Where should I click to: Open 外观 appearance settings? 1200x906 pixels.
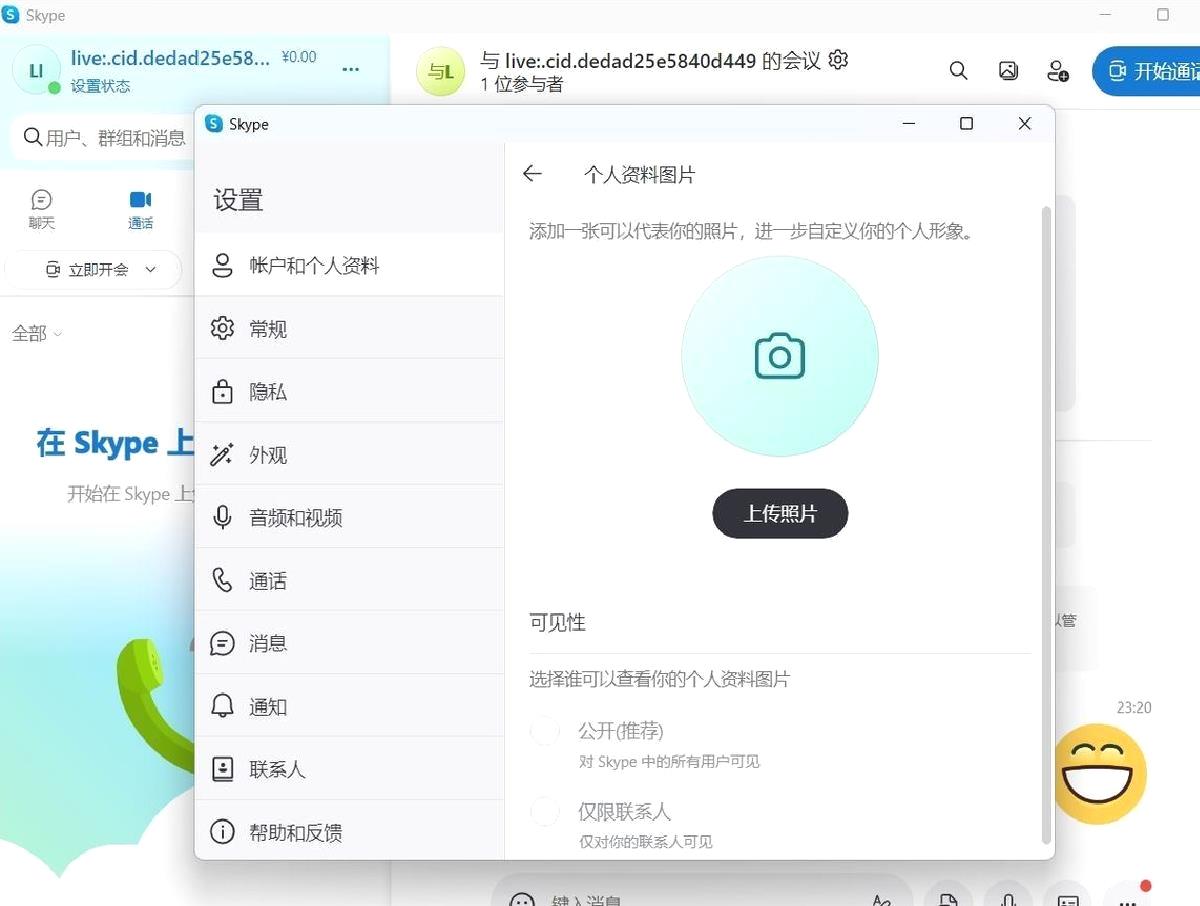(x=349, y=454)
